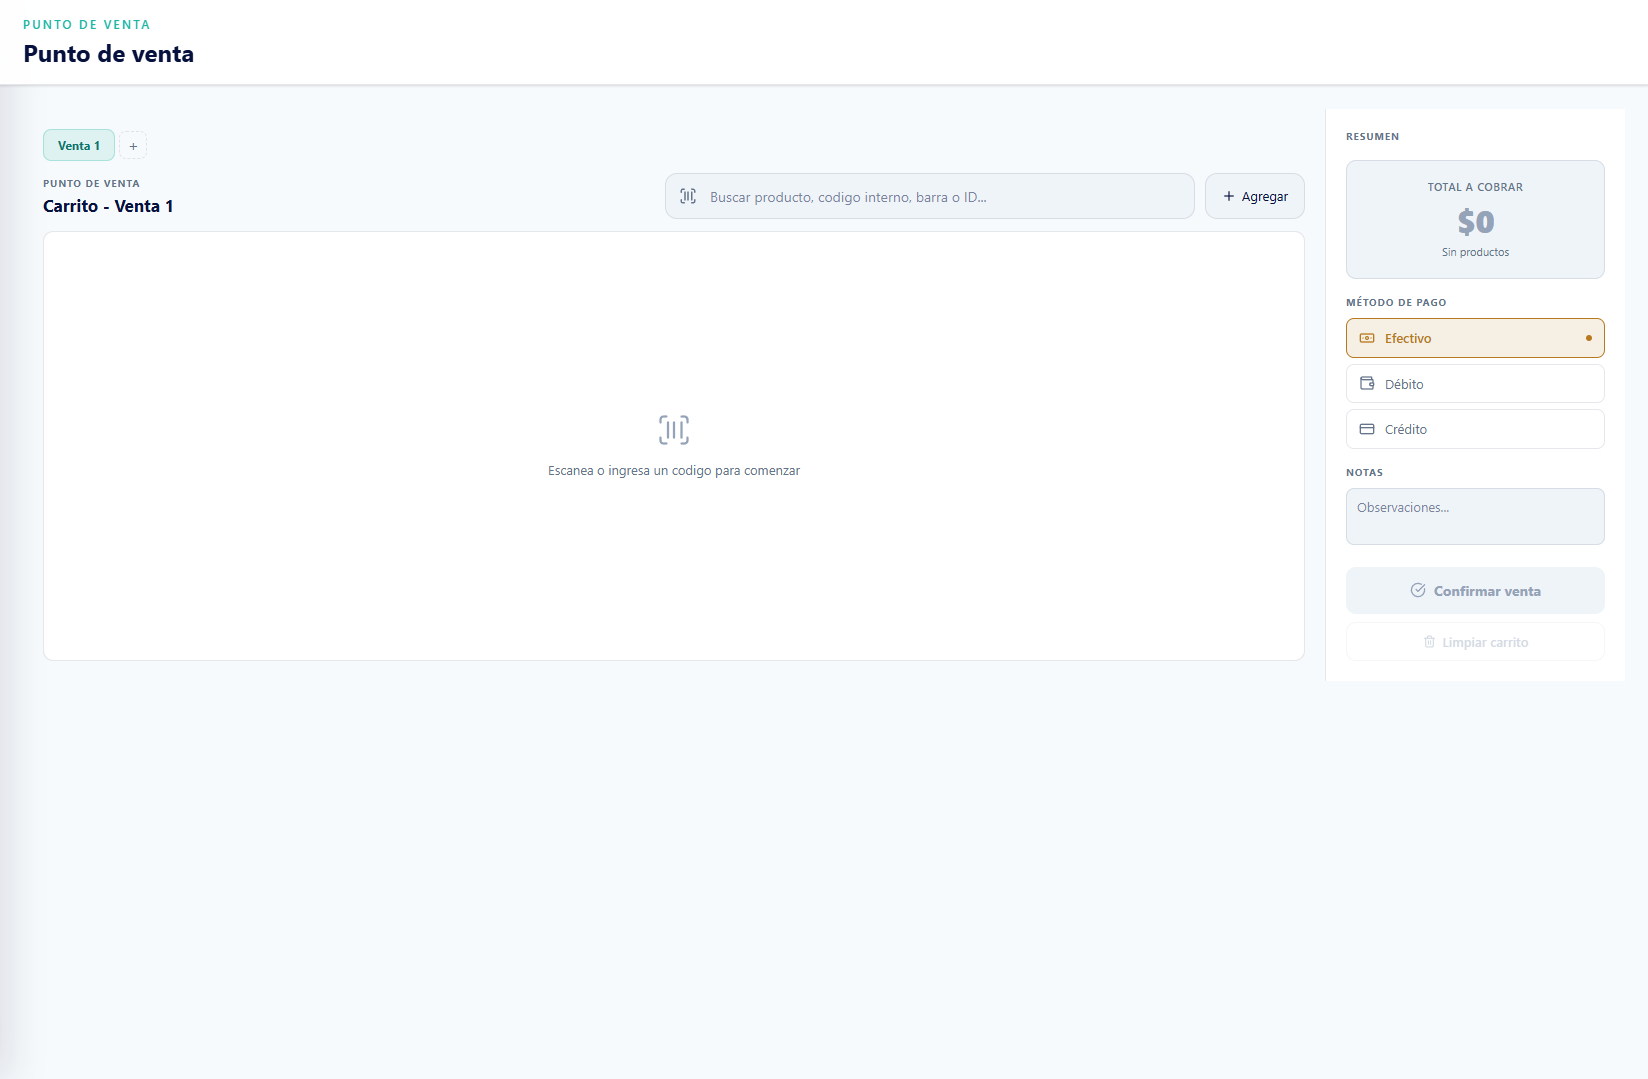The width and height of the screenshot is (1648, 1079).
Task: Focus the product search input field
Action: click(930, 197)
